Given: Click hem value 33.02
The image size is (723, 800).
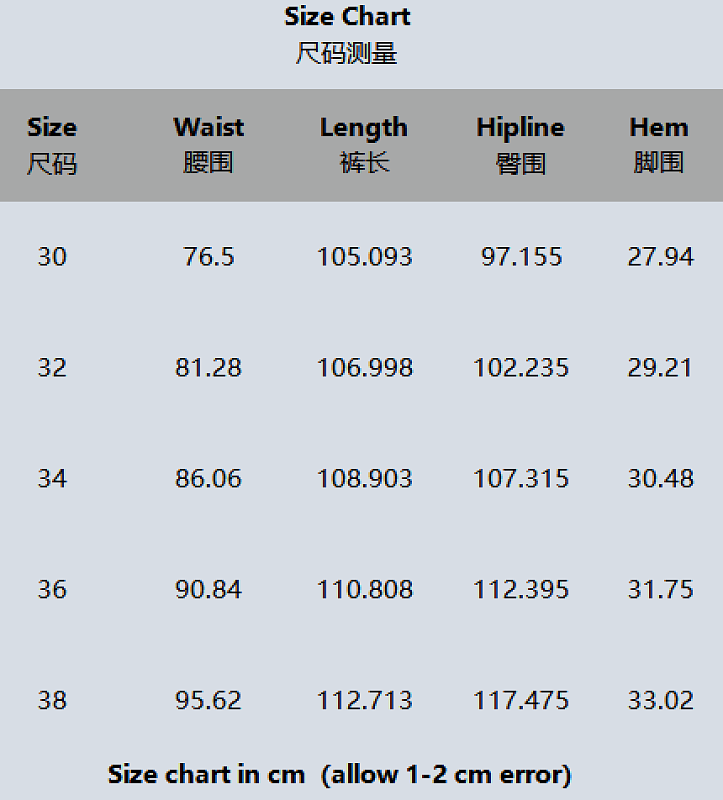Looking at the screenshot, I should [x=661, y=701].
